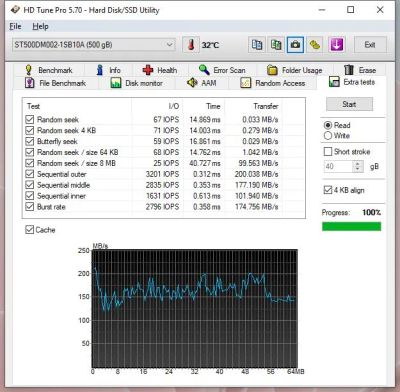
Task: Click the Exit button
Action: pyautogui.click(x=370, y=45)
